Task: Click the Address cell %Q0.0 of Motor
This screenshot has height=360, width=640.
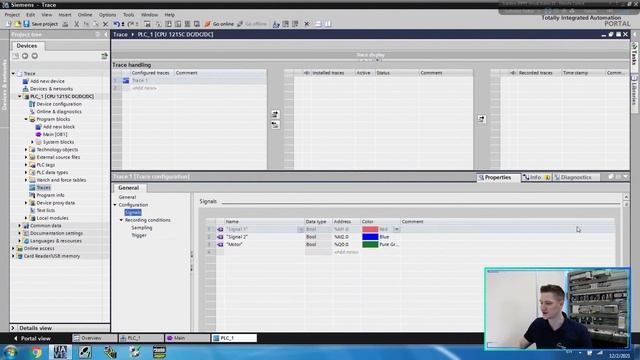Action: pos(346,244)
